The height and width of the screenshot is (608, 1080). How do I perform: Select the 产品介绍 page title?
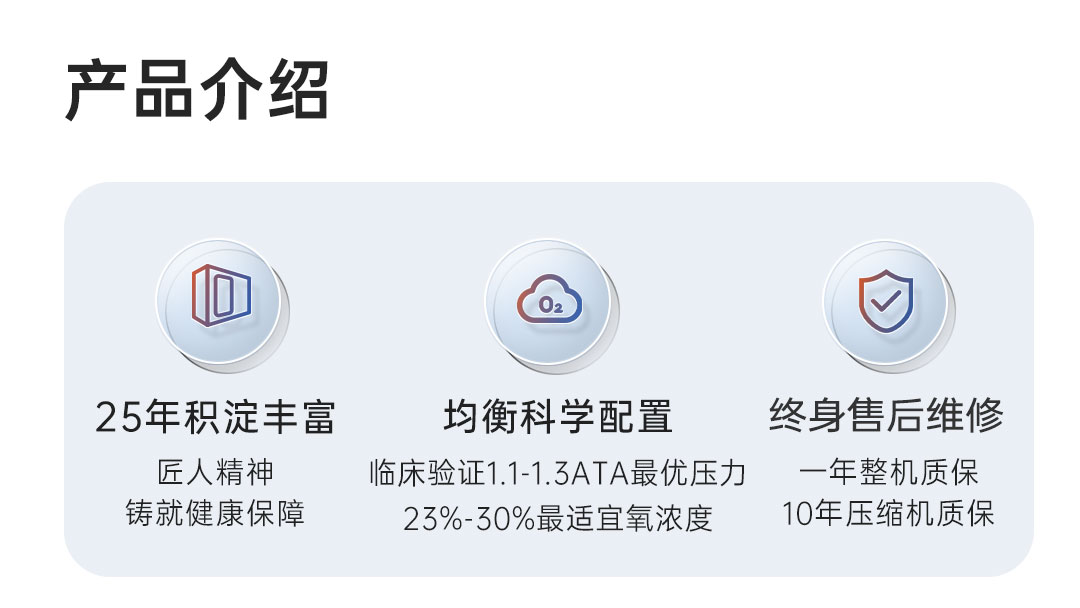pos(197,92)
